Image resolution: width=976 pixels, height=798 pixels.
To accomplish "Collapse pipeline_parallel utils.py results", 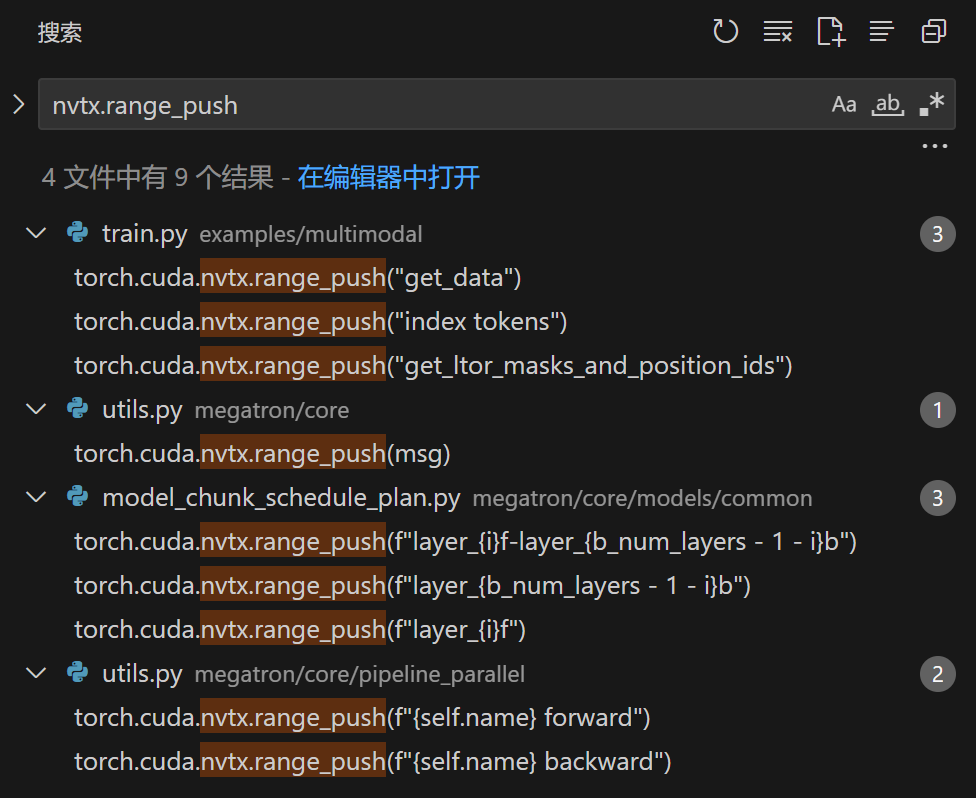I will point(37,674).
